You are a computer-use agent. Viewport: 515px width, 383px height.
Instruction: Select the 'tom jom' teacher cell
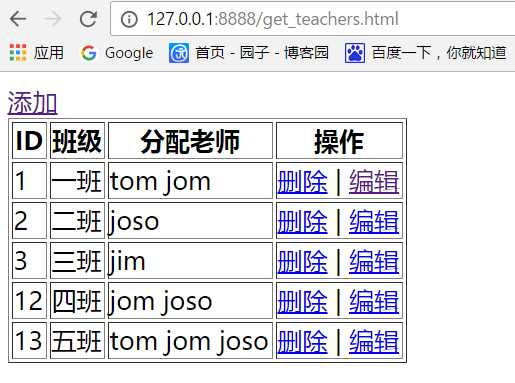point(190,181)
